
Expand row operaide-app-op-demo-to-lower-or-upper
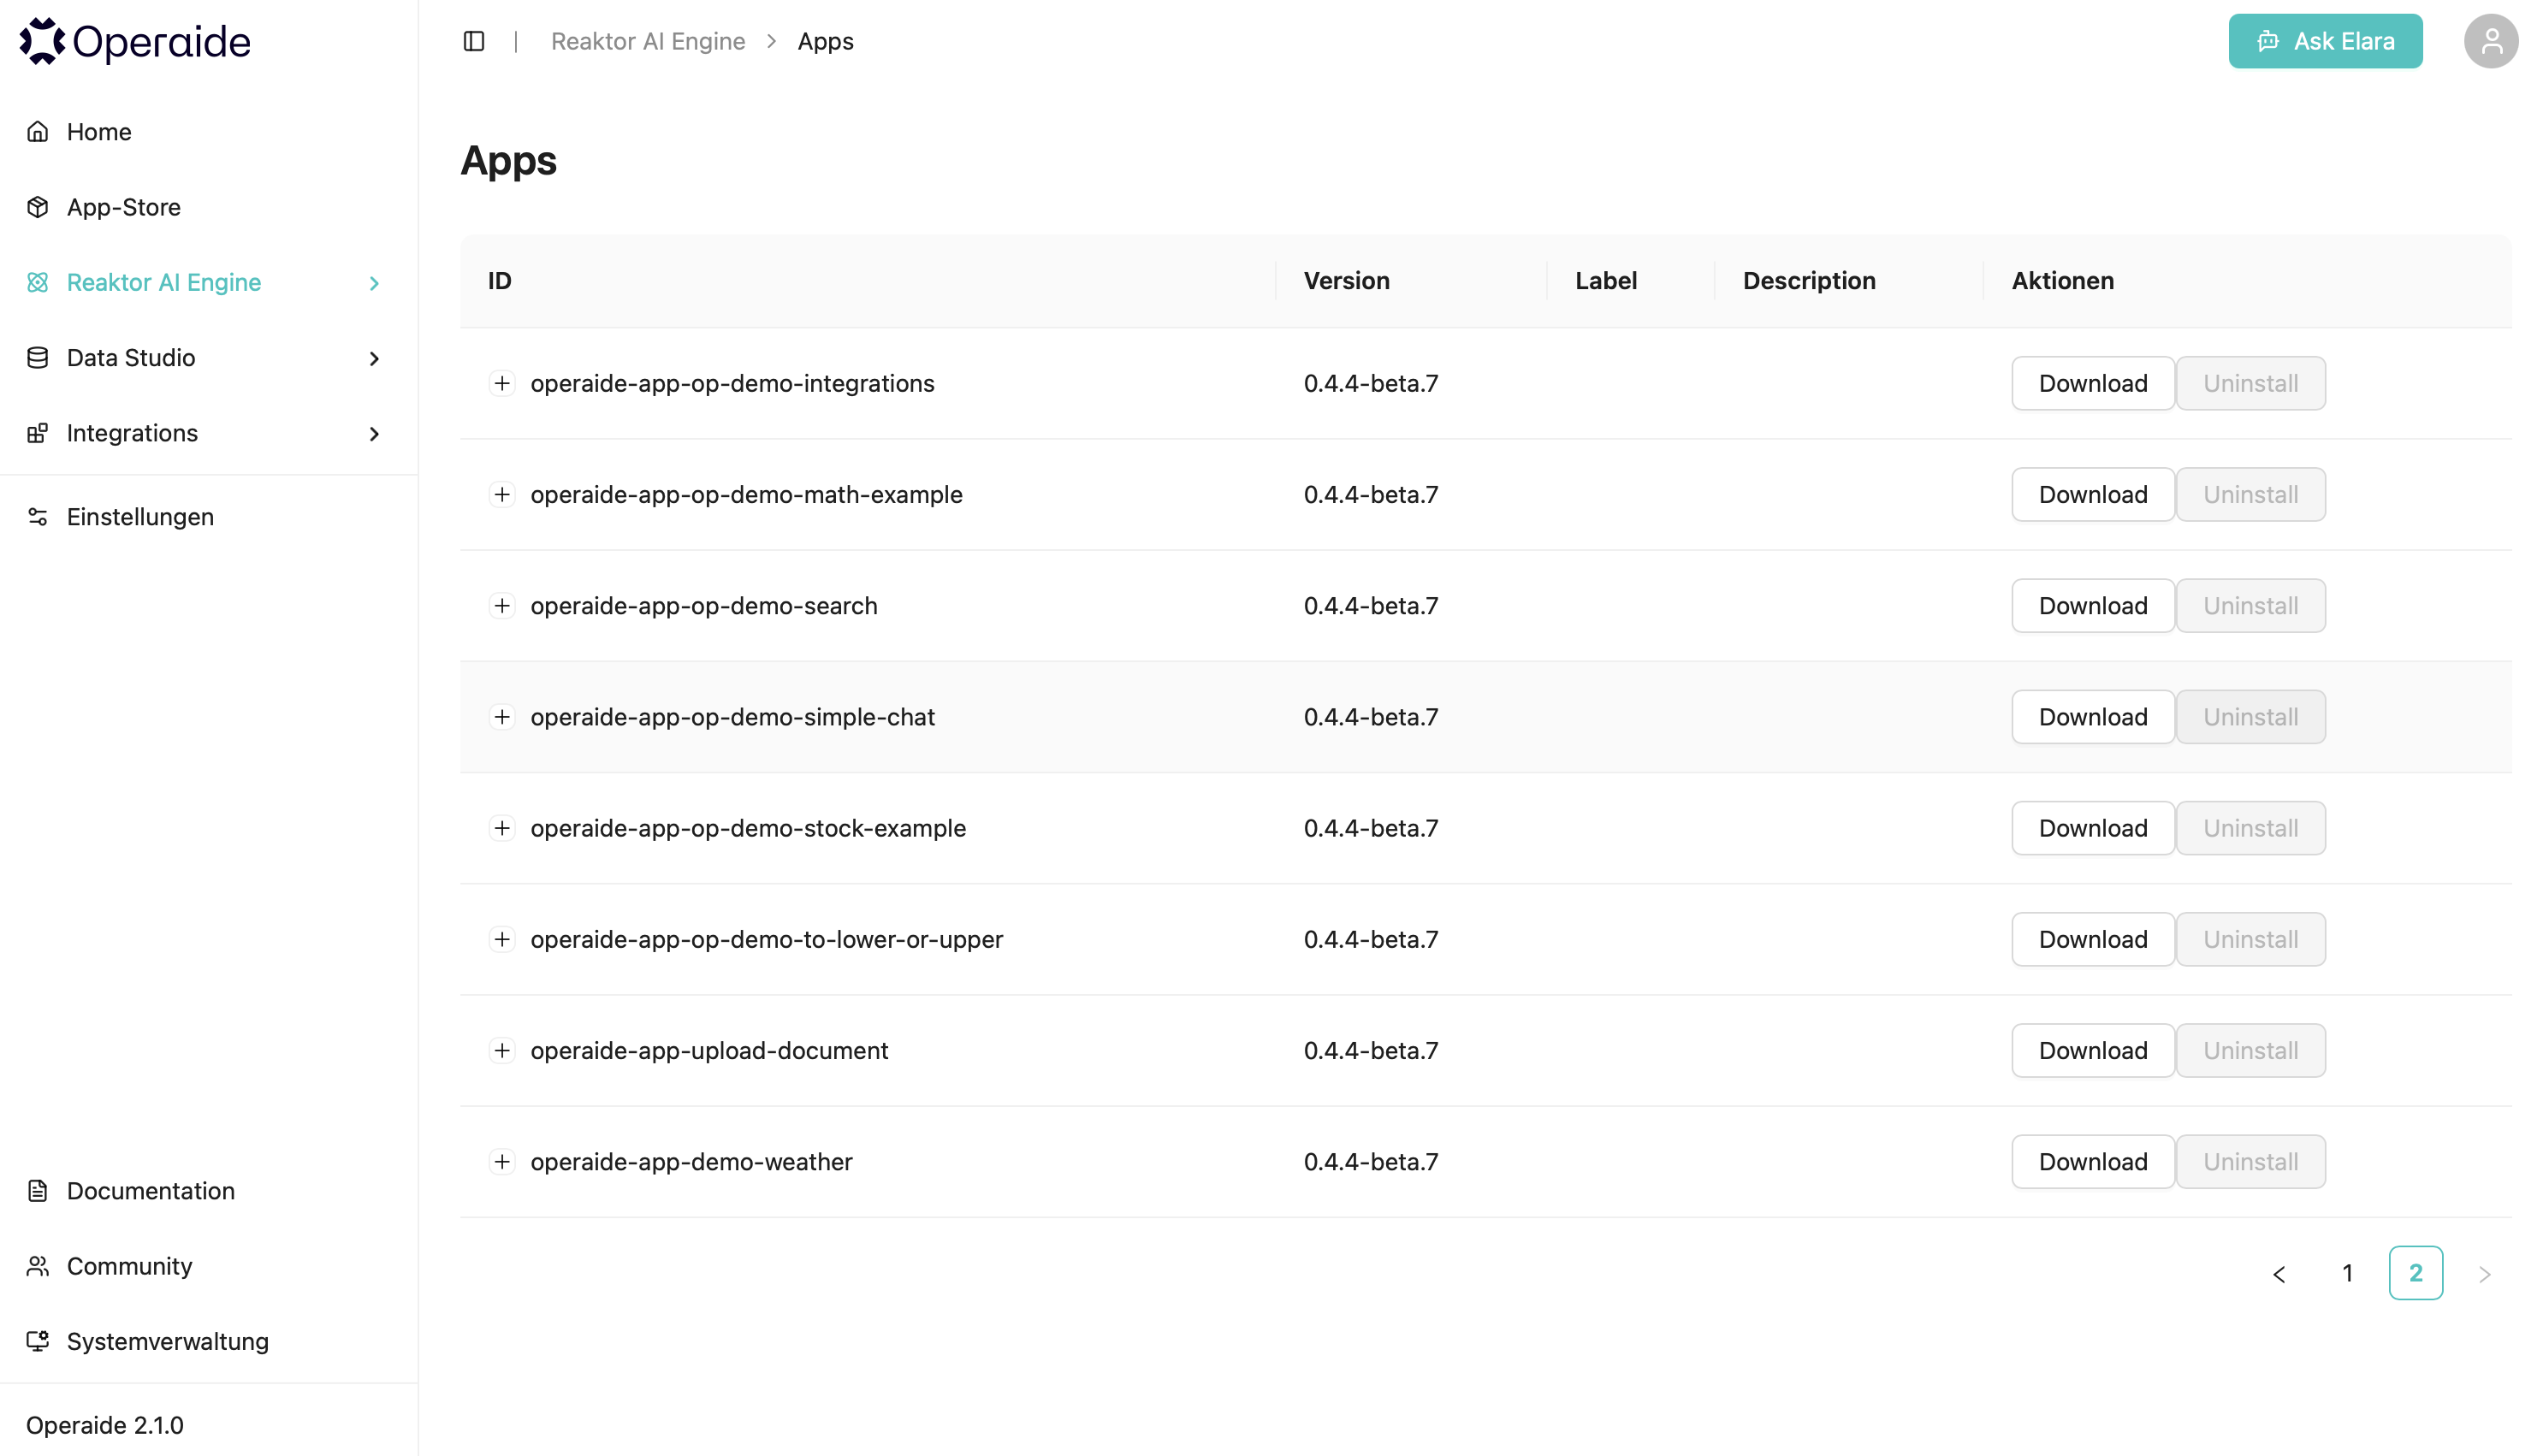502,939
